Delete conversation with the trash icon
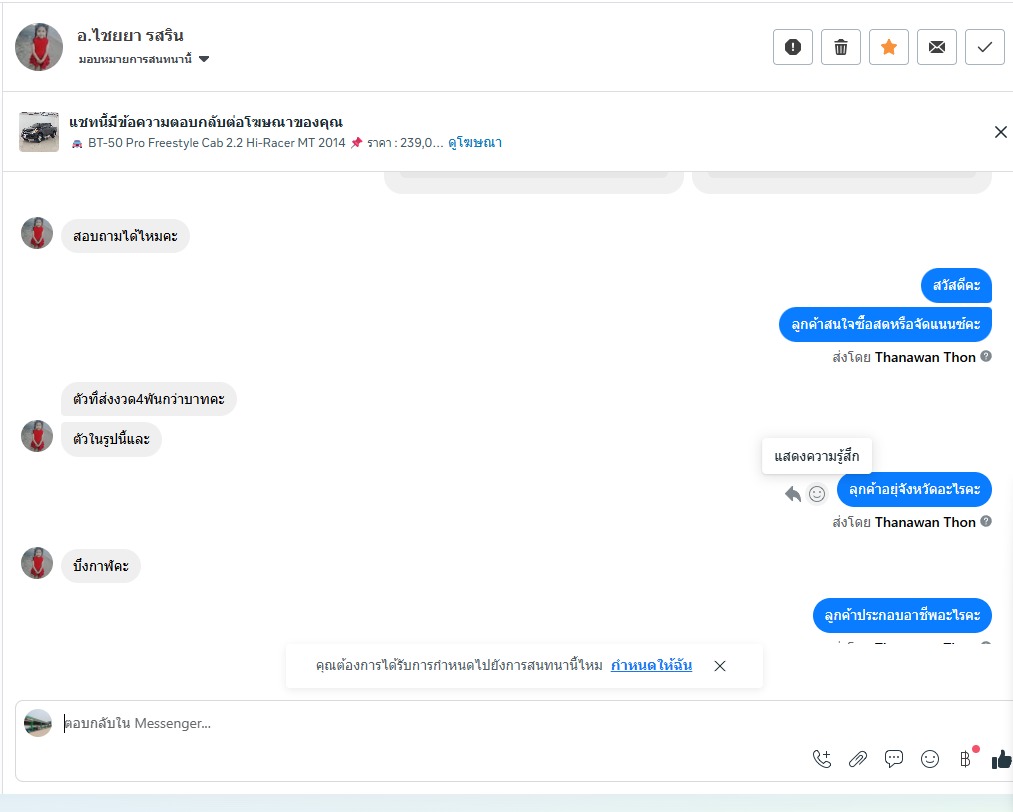Screen dimensions: 1013x812 841,47
